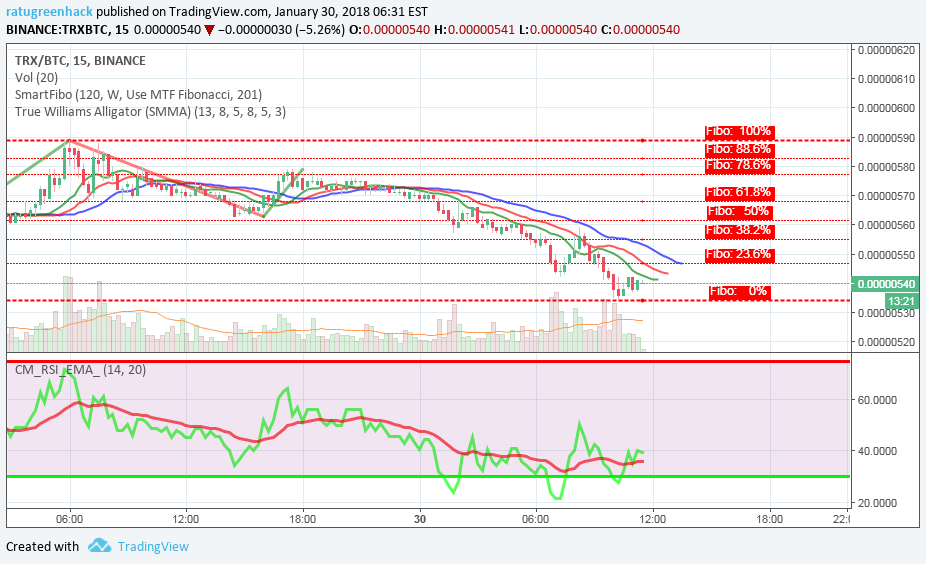Viewport: 926px width, 564px height.
Task: Click the 0.00000550 price axis label
Action: (x=886, y=255)
